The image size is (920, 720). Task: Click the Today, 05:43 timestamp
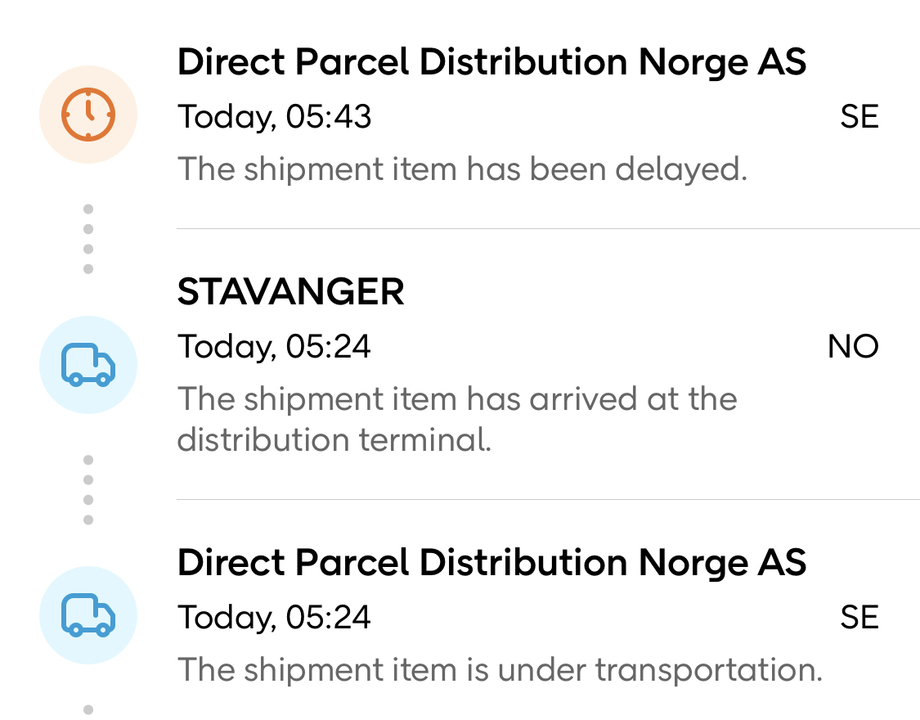click(274, 117)
